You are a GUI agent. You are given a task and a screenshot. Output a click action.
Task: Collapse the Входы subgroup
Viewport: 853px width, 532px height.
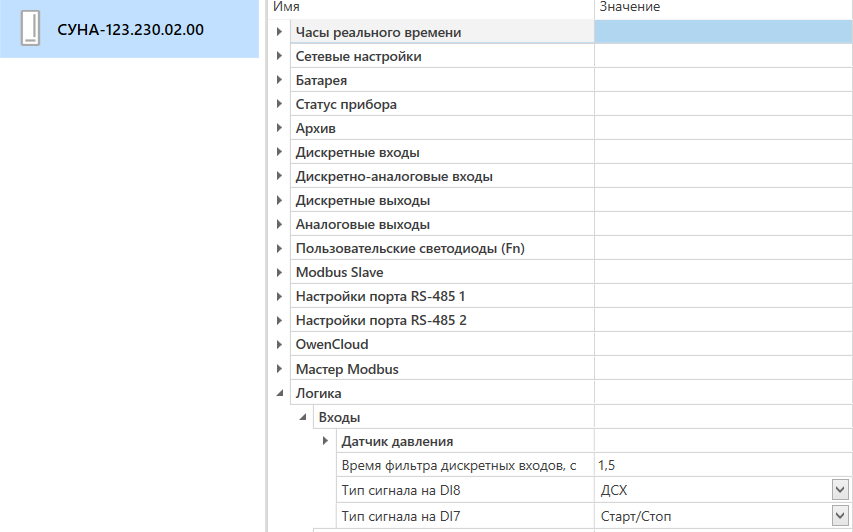click(302, 417)
